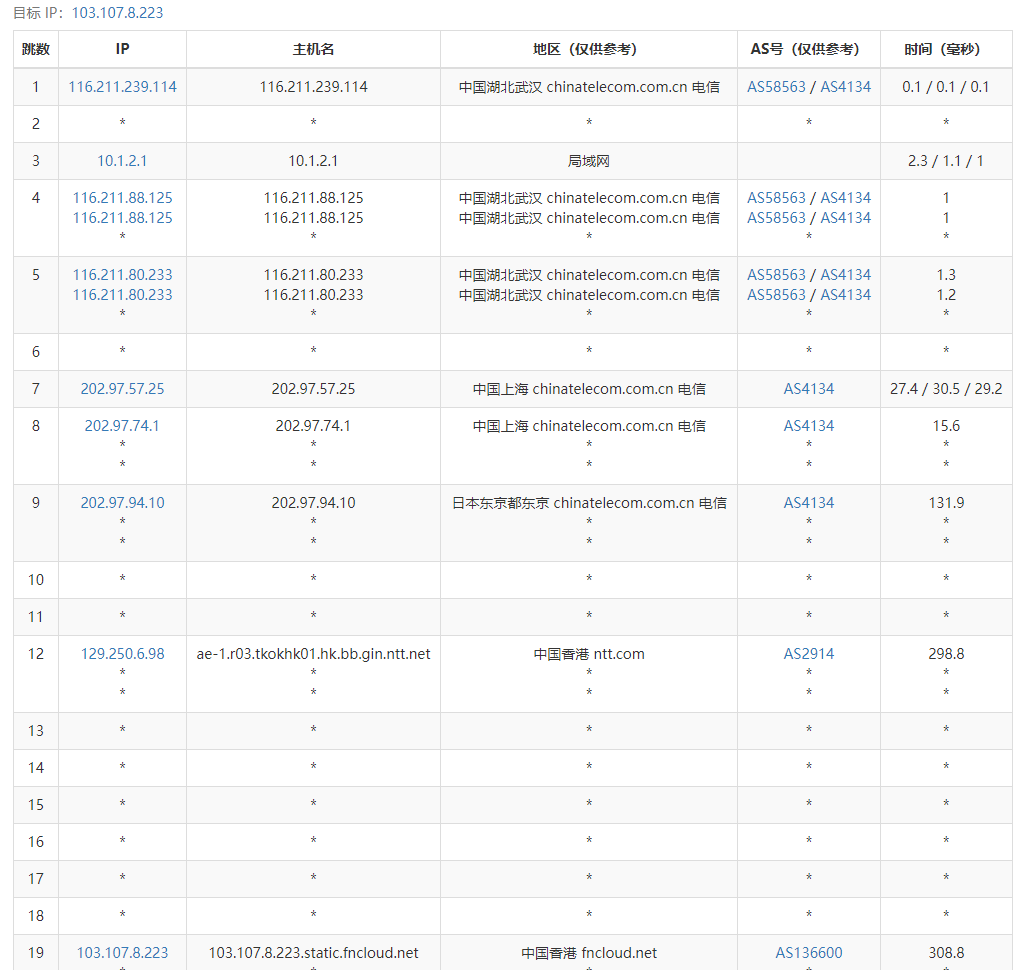Image resolution: width=1020 pixels, height=970 pixels.
Task: Open the 202.97.74.1 IP link in hop 8
Action: tap(122, 425)
